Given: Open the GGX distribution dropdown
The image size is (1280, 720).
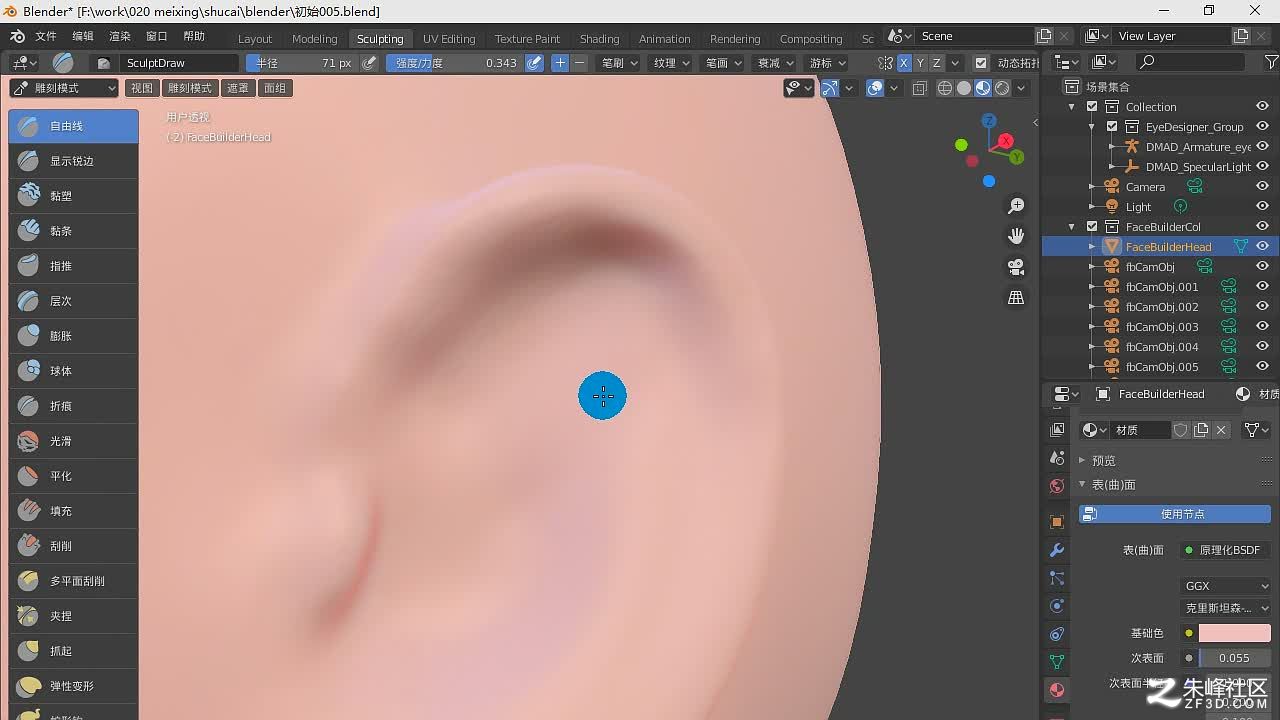Looking at the screenshot, I should coord(1226,586).
